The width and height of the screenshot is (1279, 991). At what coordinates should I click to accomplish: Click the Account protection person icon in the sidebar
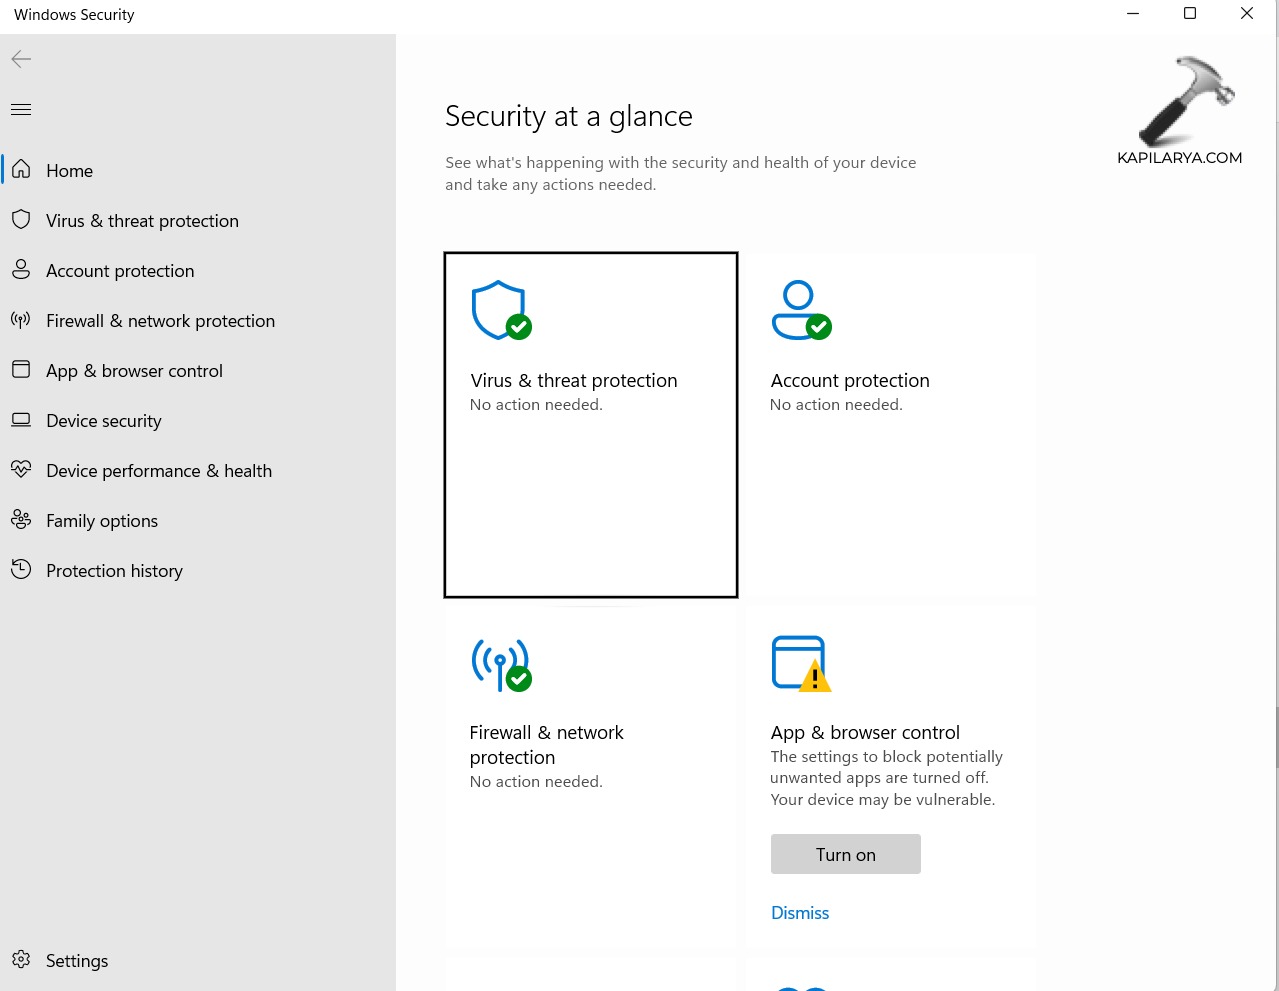21,269
